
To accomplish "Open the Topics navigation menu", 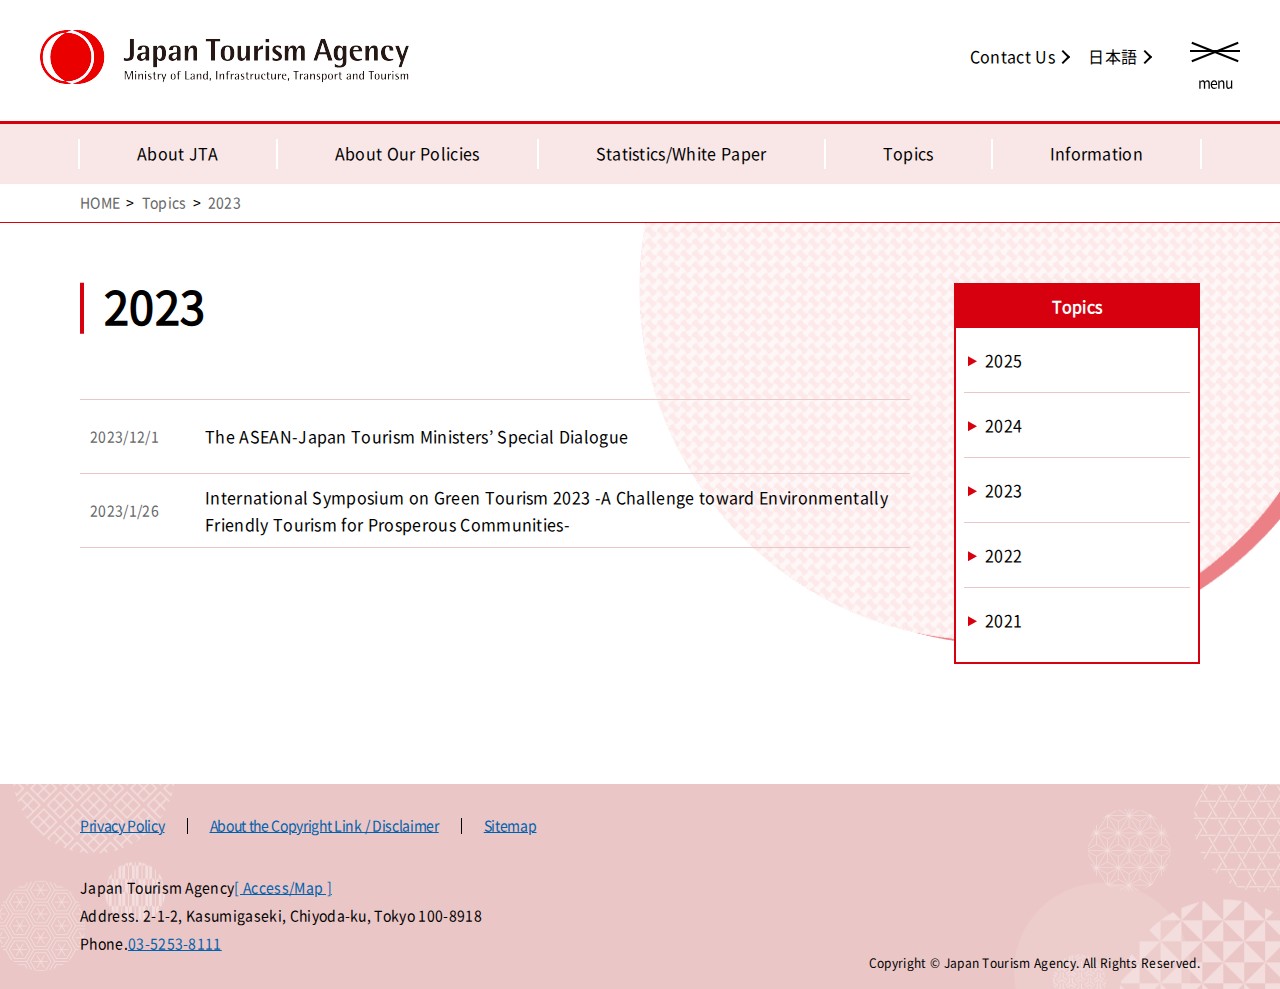I will click(908, 154).
